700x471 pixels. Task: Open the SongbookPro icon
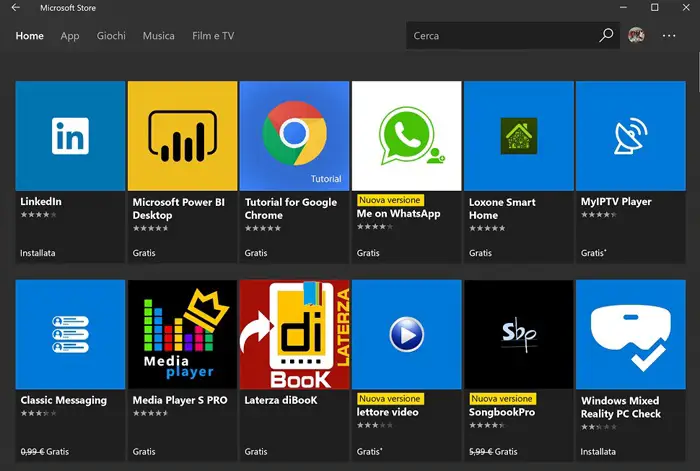pyautogui.click(x=519, y=334)
